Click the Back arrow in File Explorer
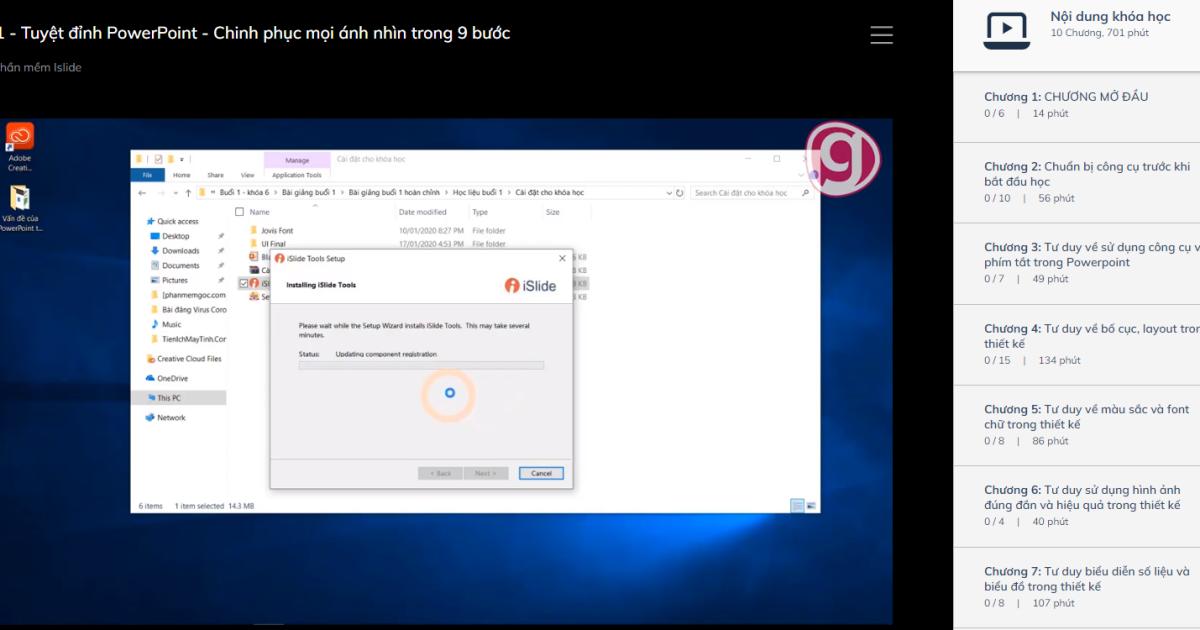 click(x=143, y=192)
